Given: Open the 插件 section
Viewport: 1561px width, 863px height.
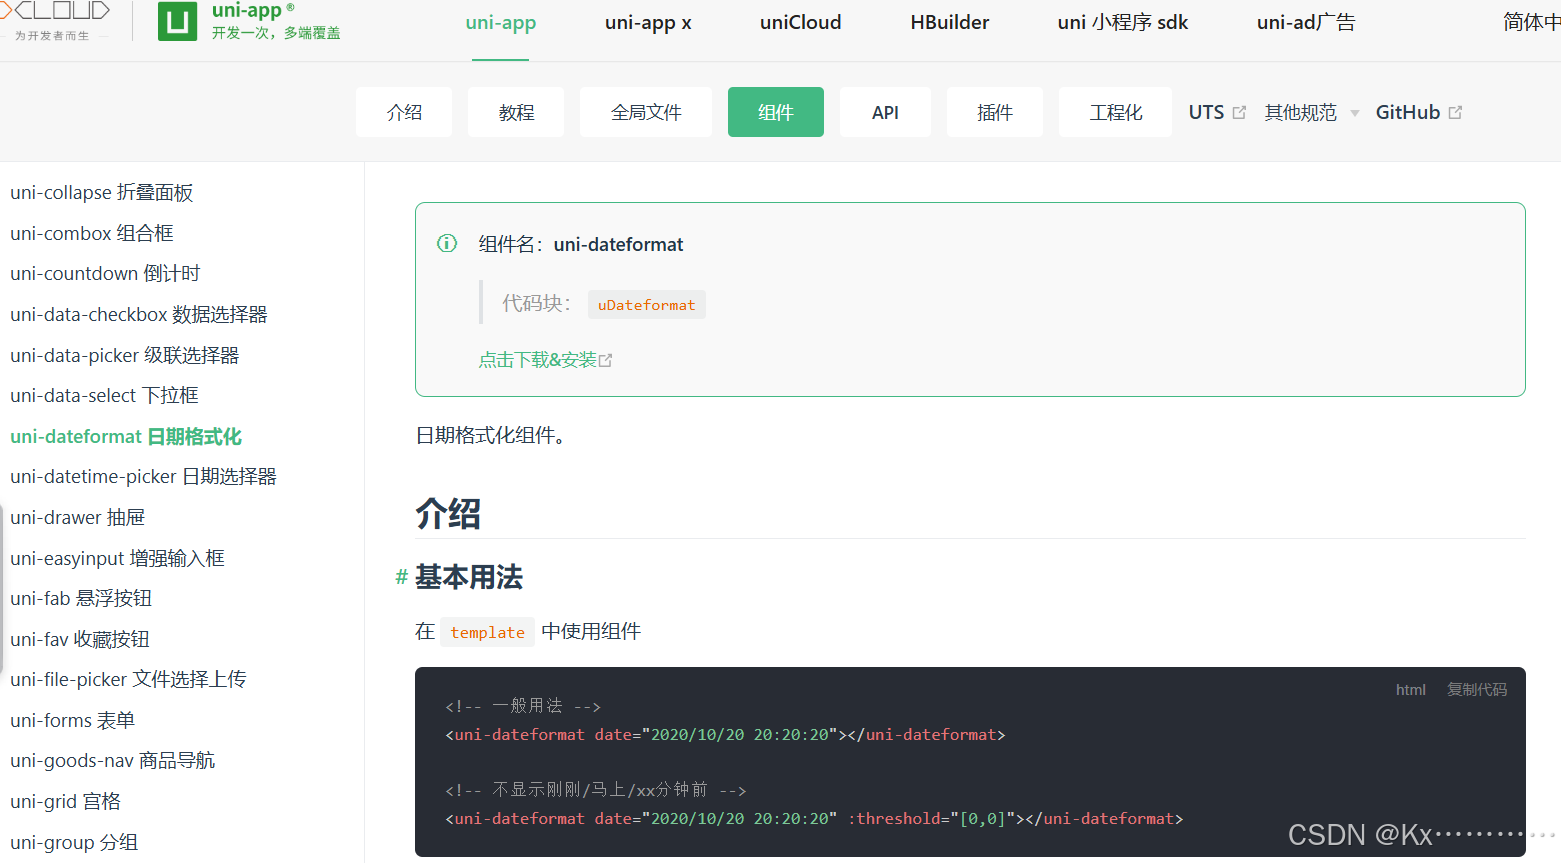Looking at the screenshot, I should click(x=995, y=112).
